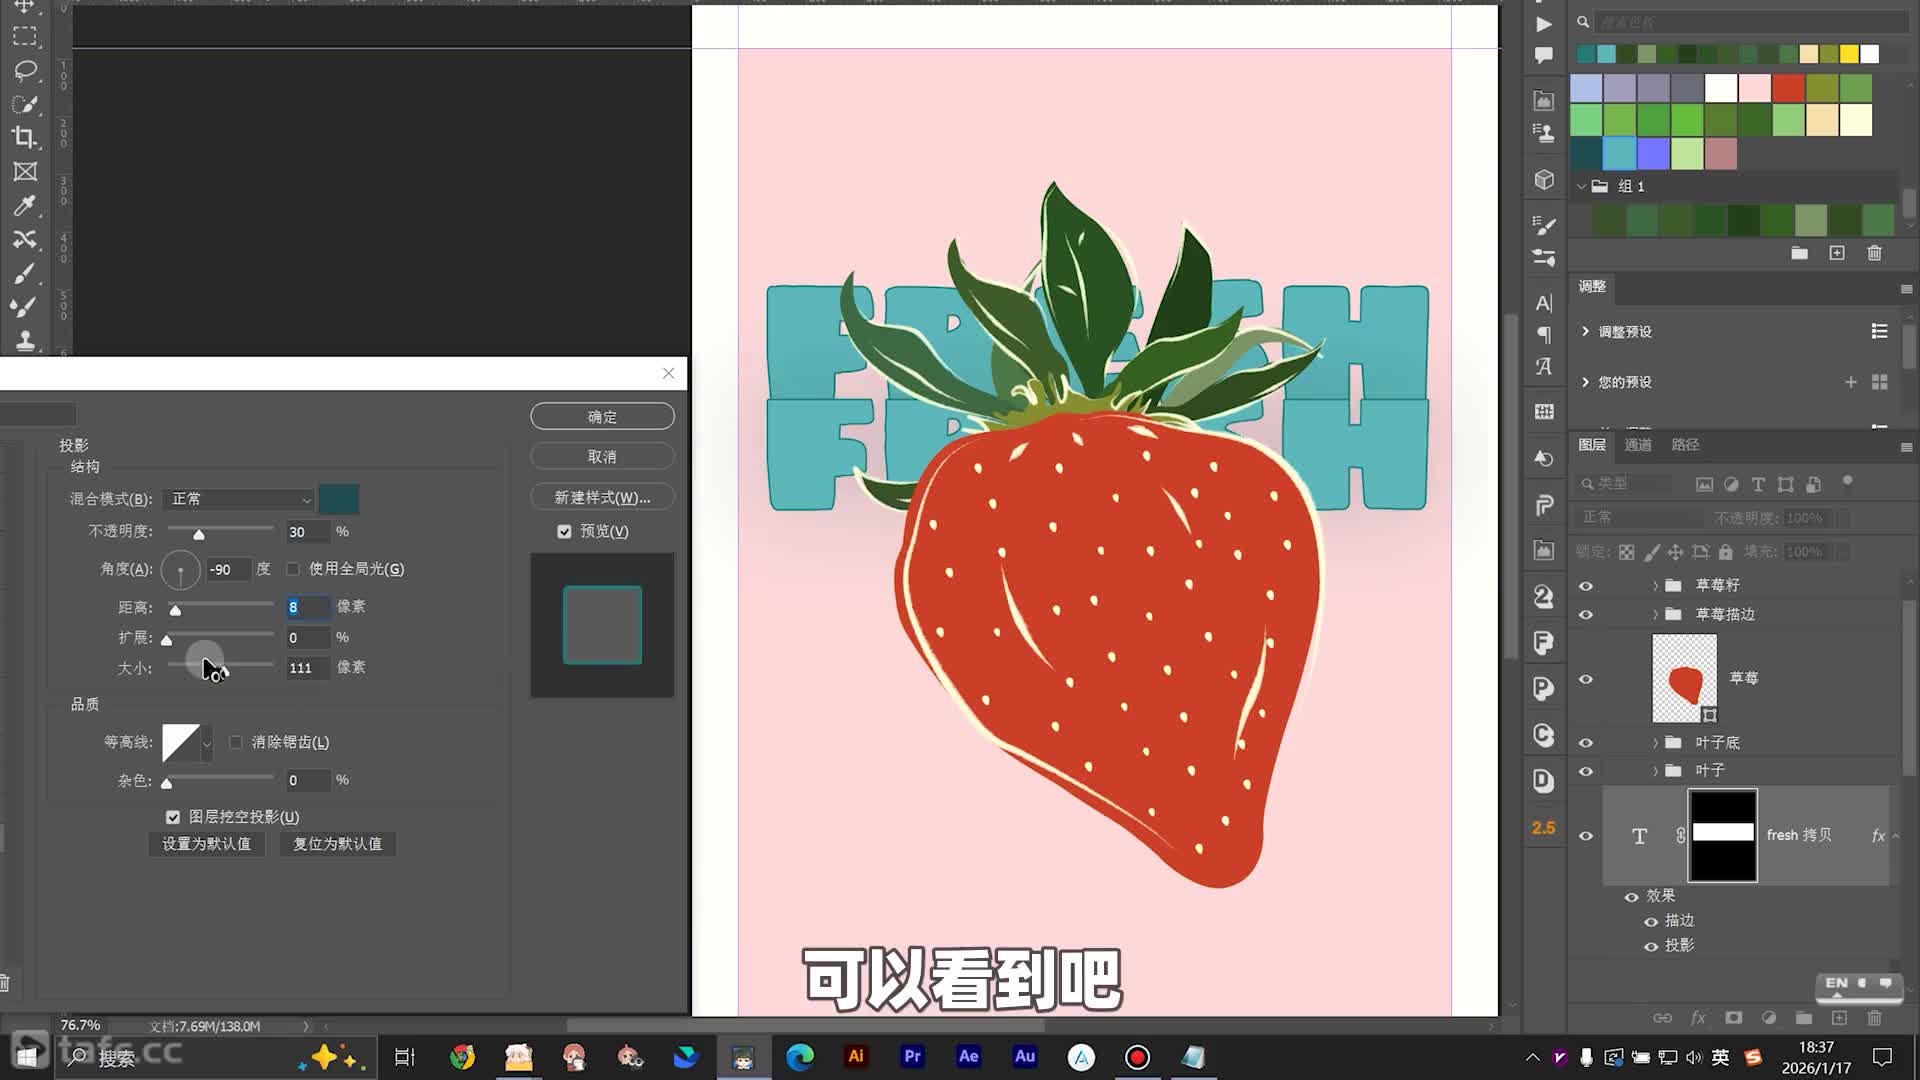1920x1080 pixels.
Task: Filter layers by adjustment layer icon
Action: pos(1731,484)
